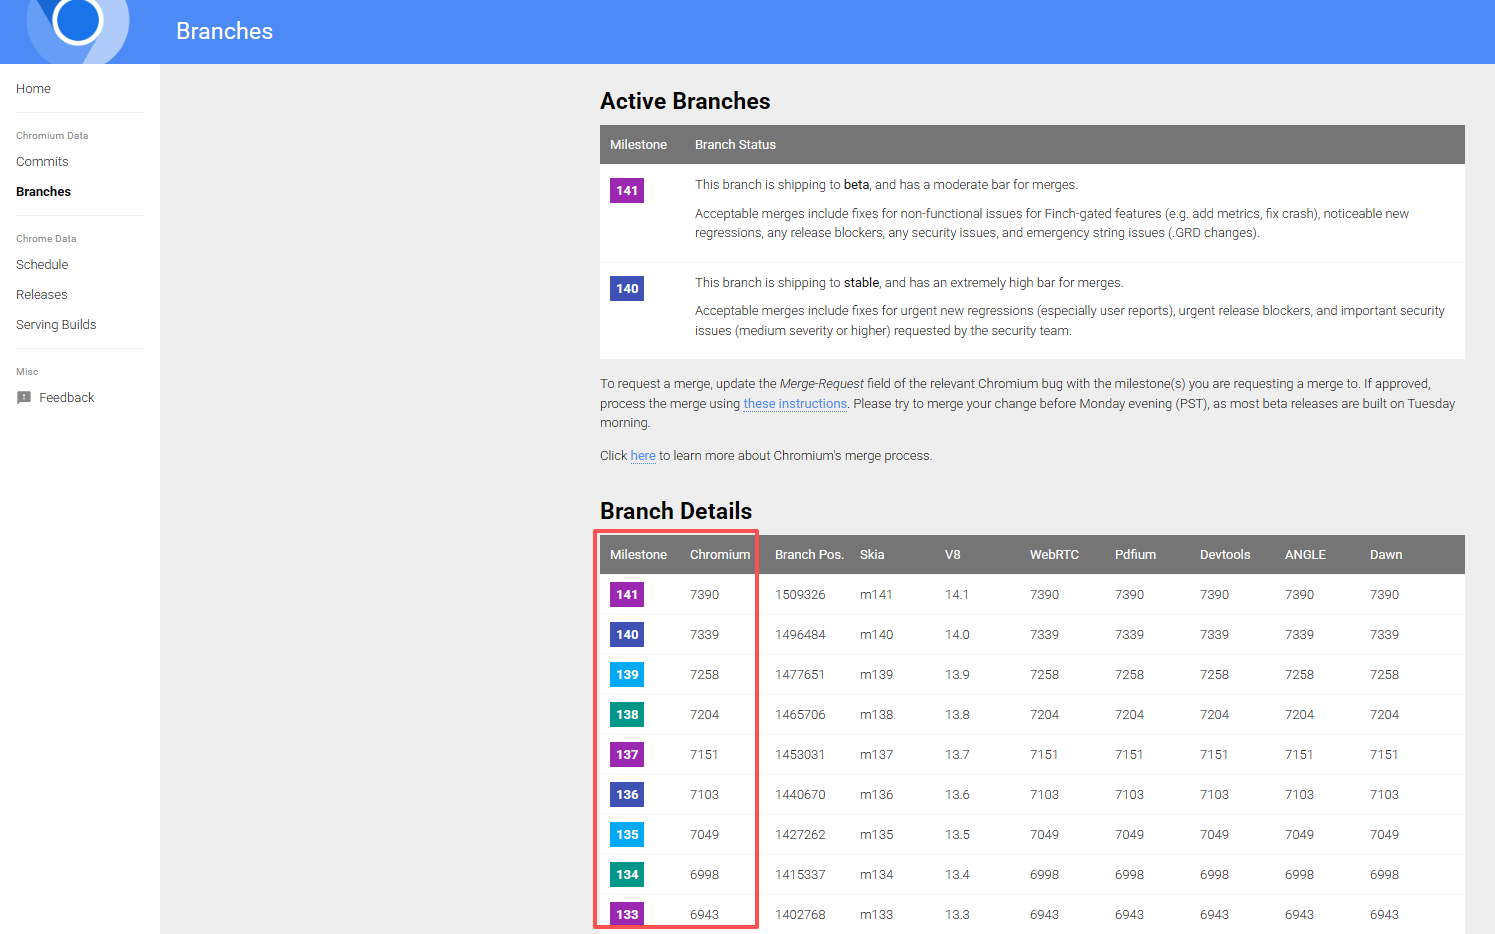Screen dimensions: 1495x934
Task: Click Chromium cell 7151 for milestone 137
Action: click(704, 755)
